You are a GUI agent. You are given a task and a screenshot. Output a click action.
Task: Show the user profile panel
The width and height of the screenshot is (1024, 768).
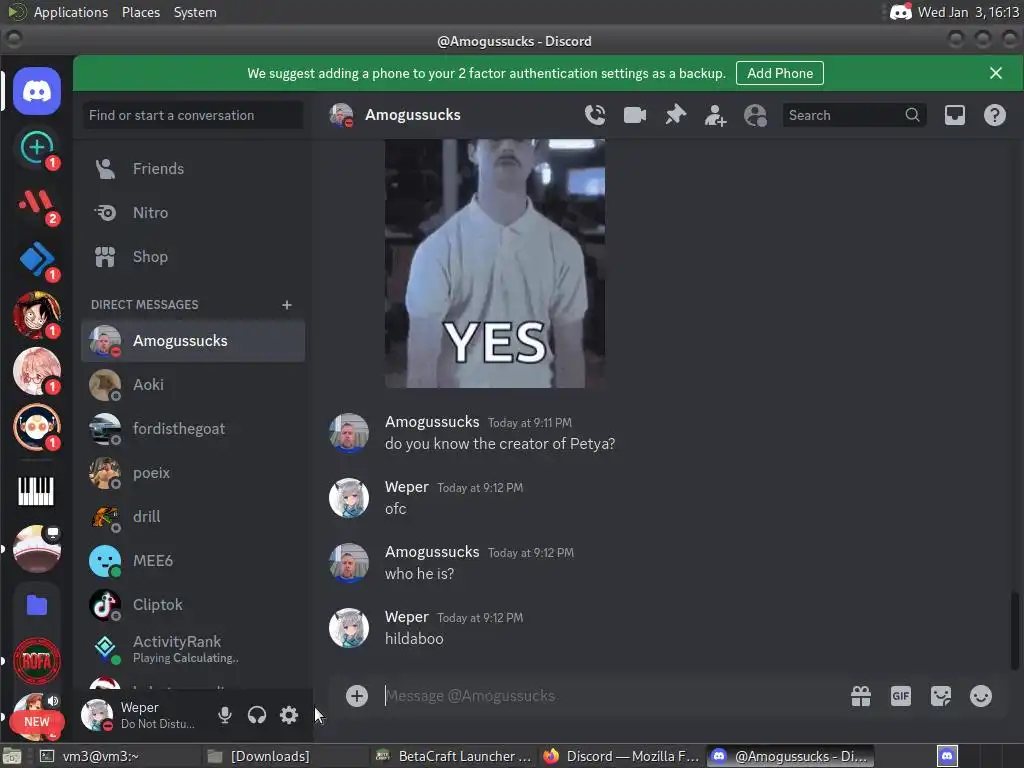tap(756, 115)
